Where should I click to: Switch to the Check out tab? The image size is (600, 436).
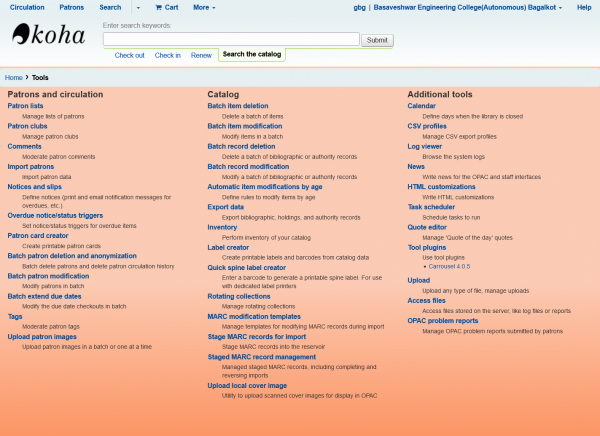129,55
